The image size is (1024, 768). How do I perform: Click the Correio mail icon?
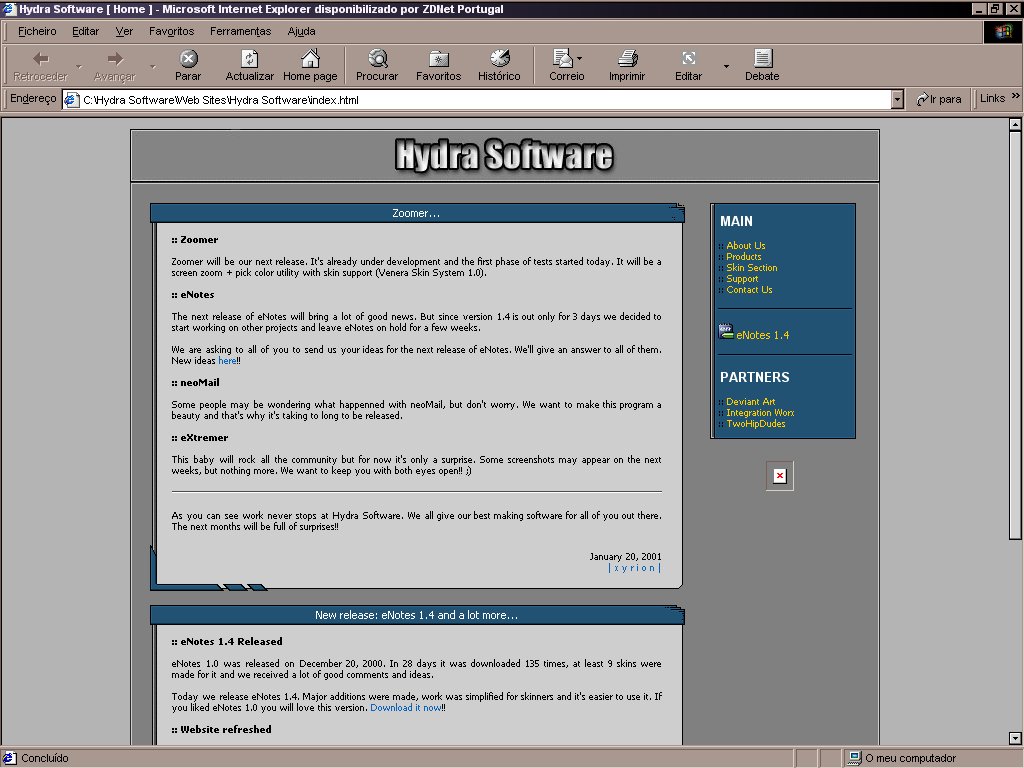(563, 62)
